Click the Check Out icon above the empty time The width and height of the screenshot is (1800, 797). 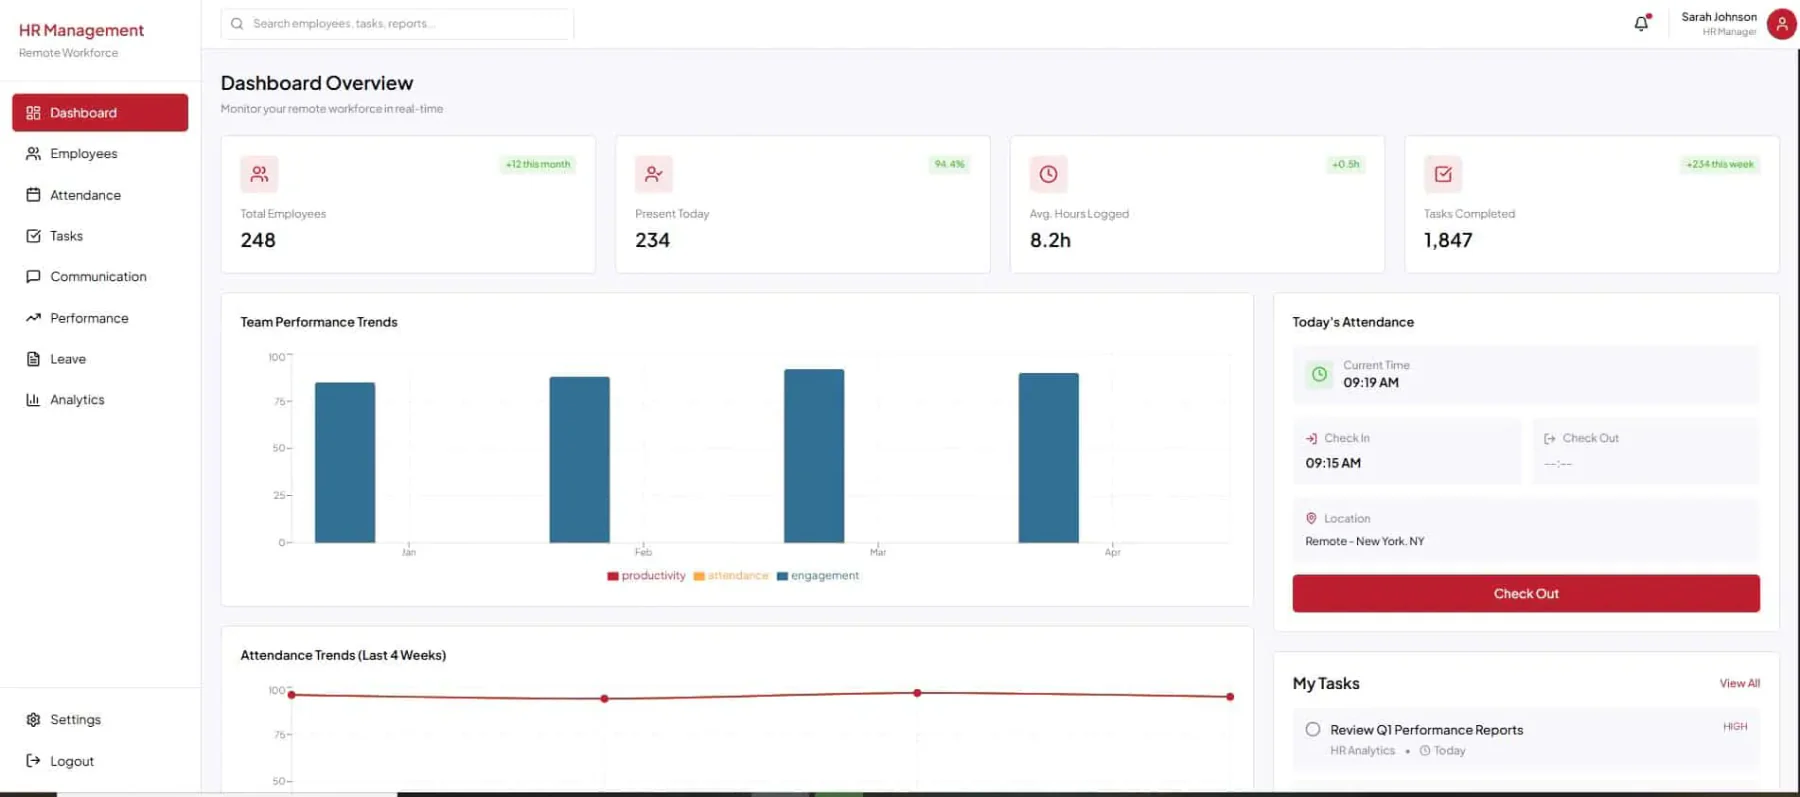1550,439
